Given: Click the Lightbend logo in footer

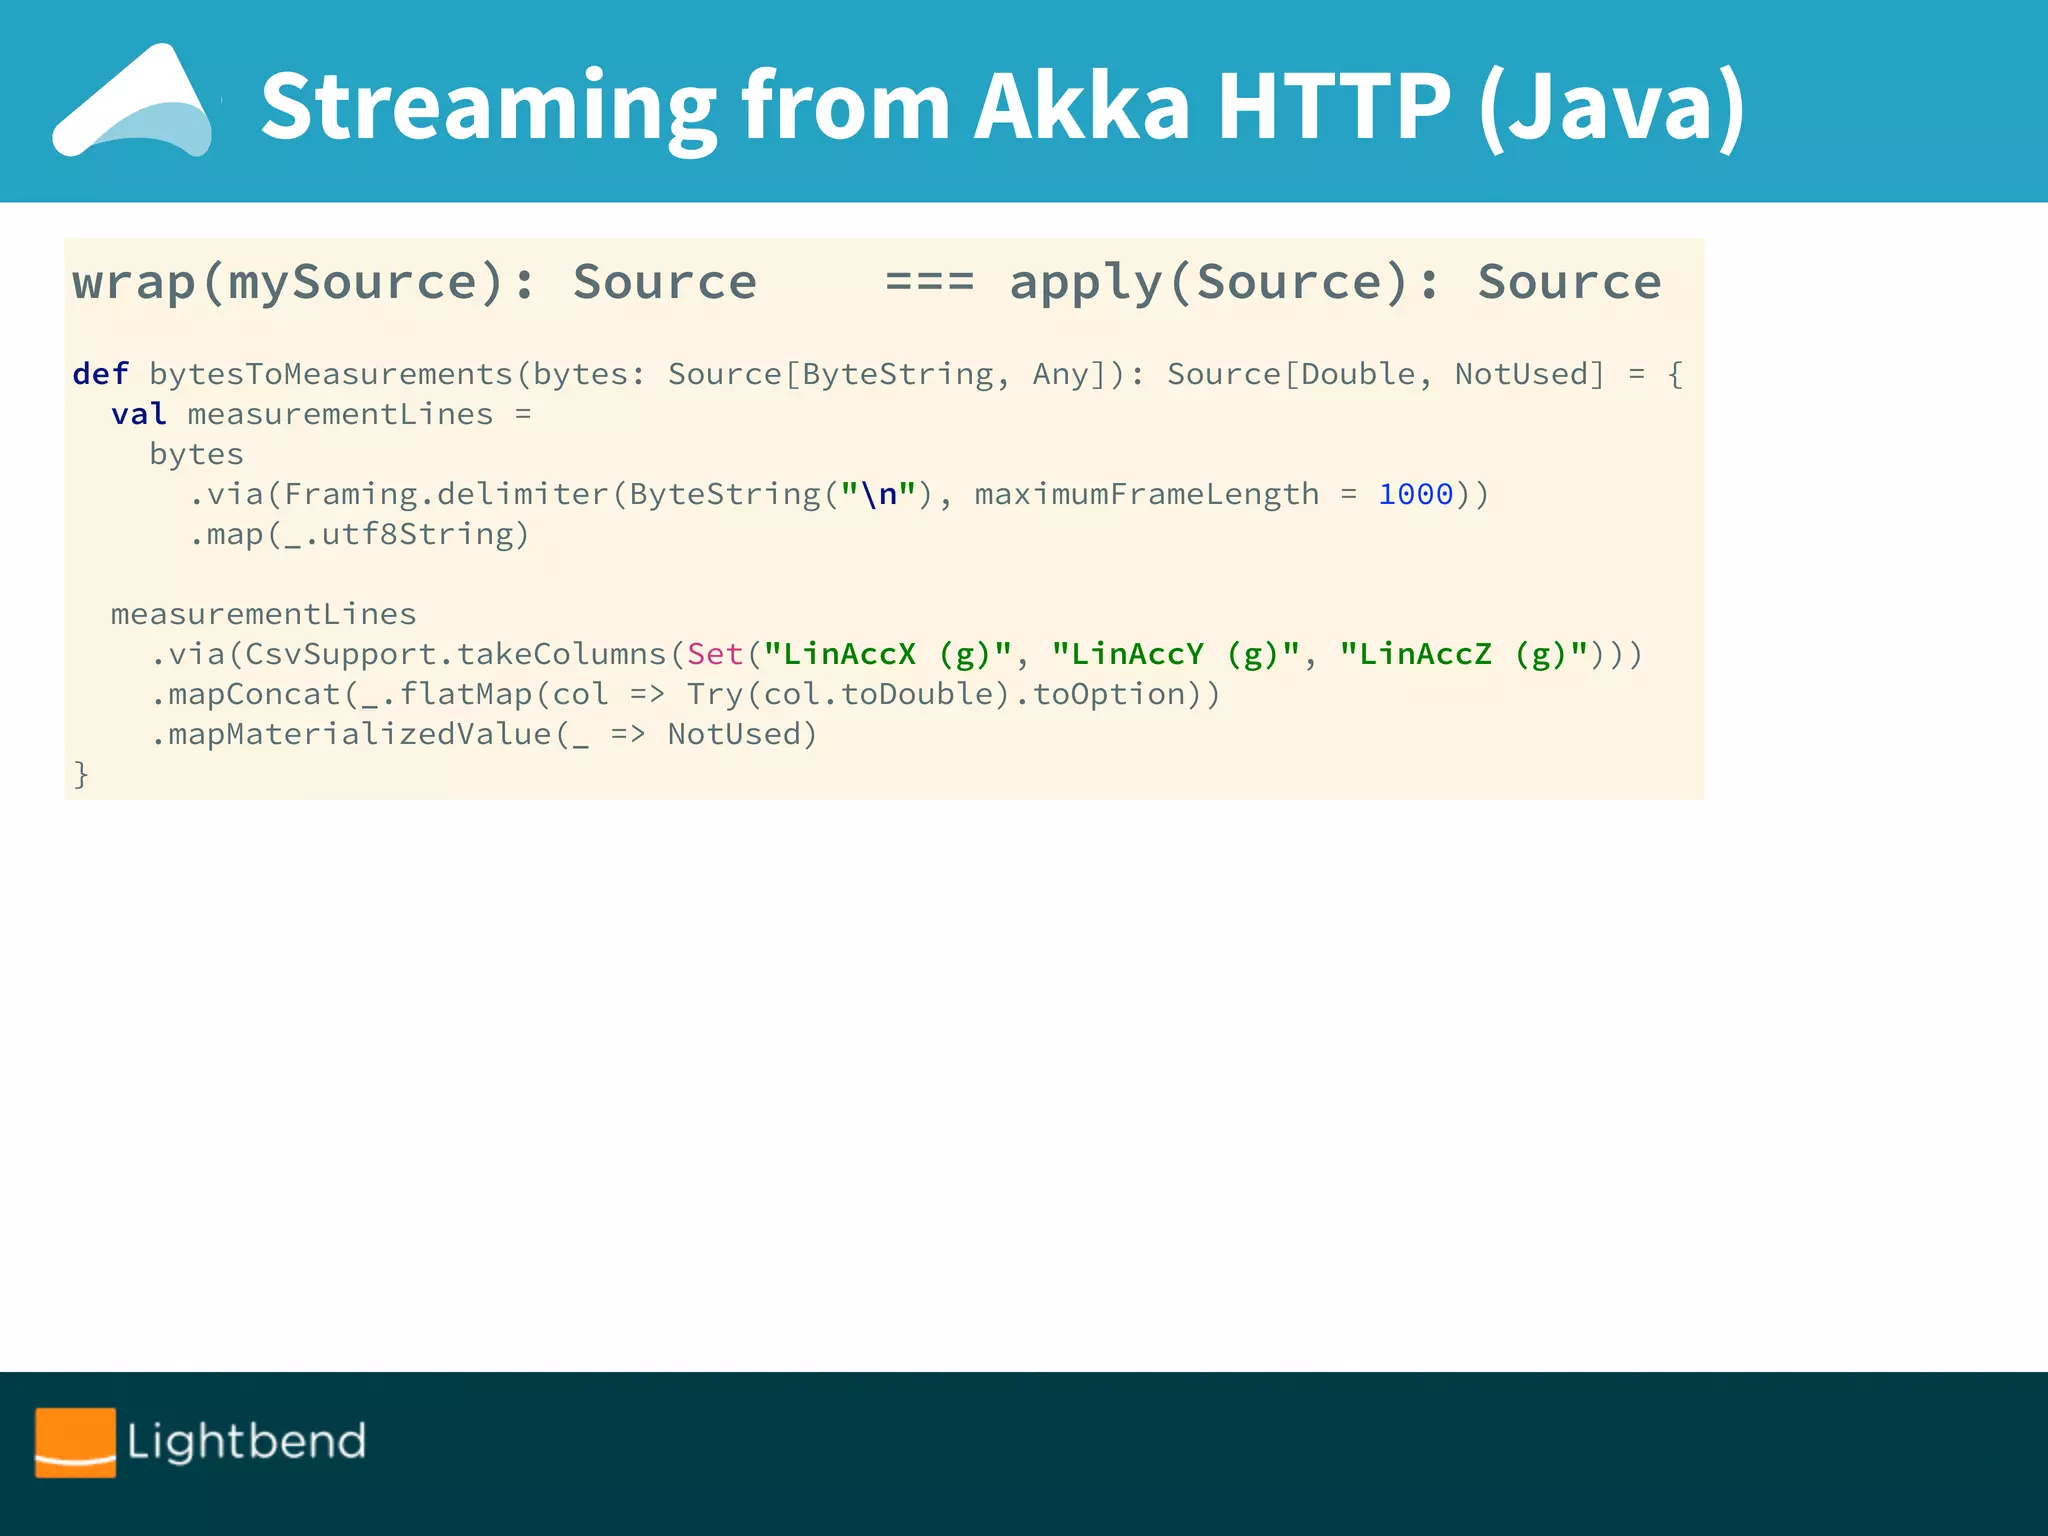Looking at the screenshot, I should [x=201, y=1442].
